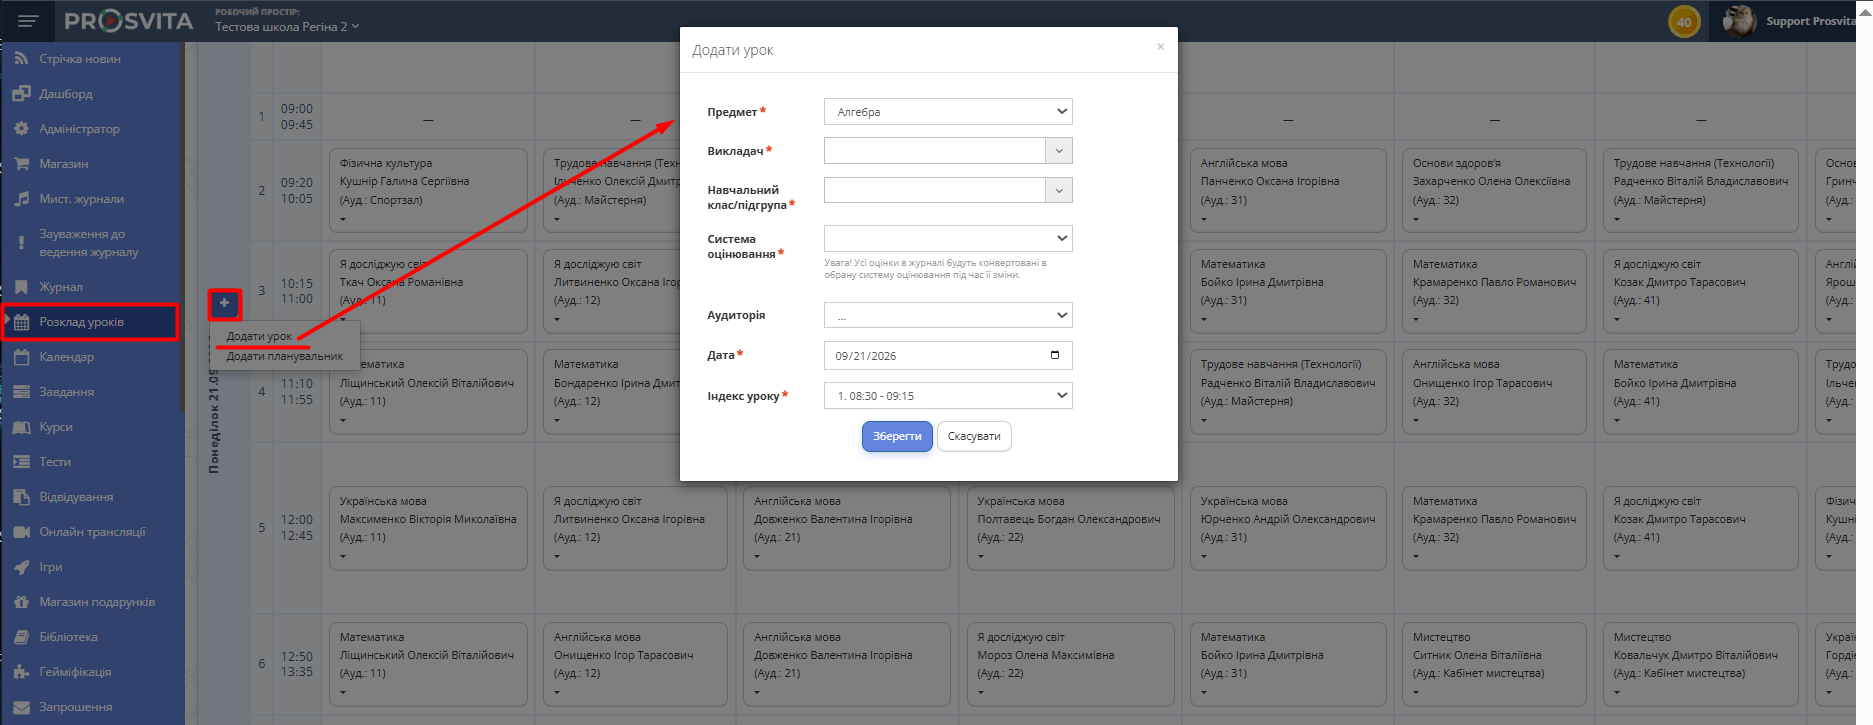
Task: Select Додати планувальник from the popup menu
Action: coord(285,356)
